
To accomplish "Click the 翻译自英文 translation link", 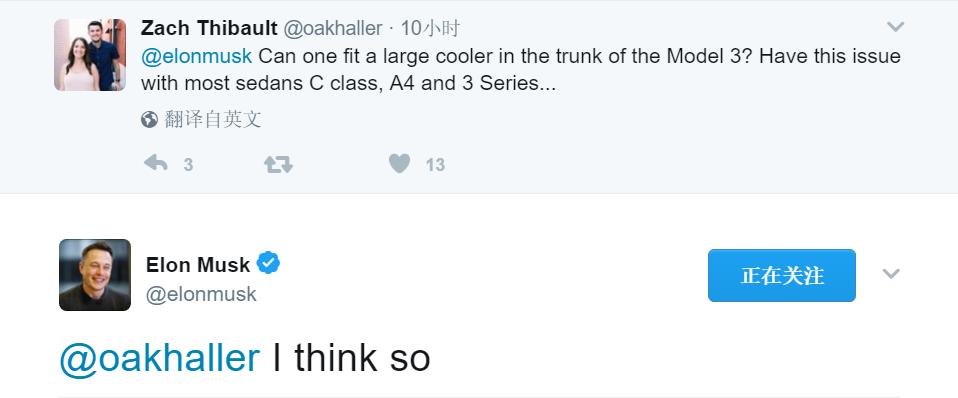I will point(212,119).
